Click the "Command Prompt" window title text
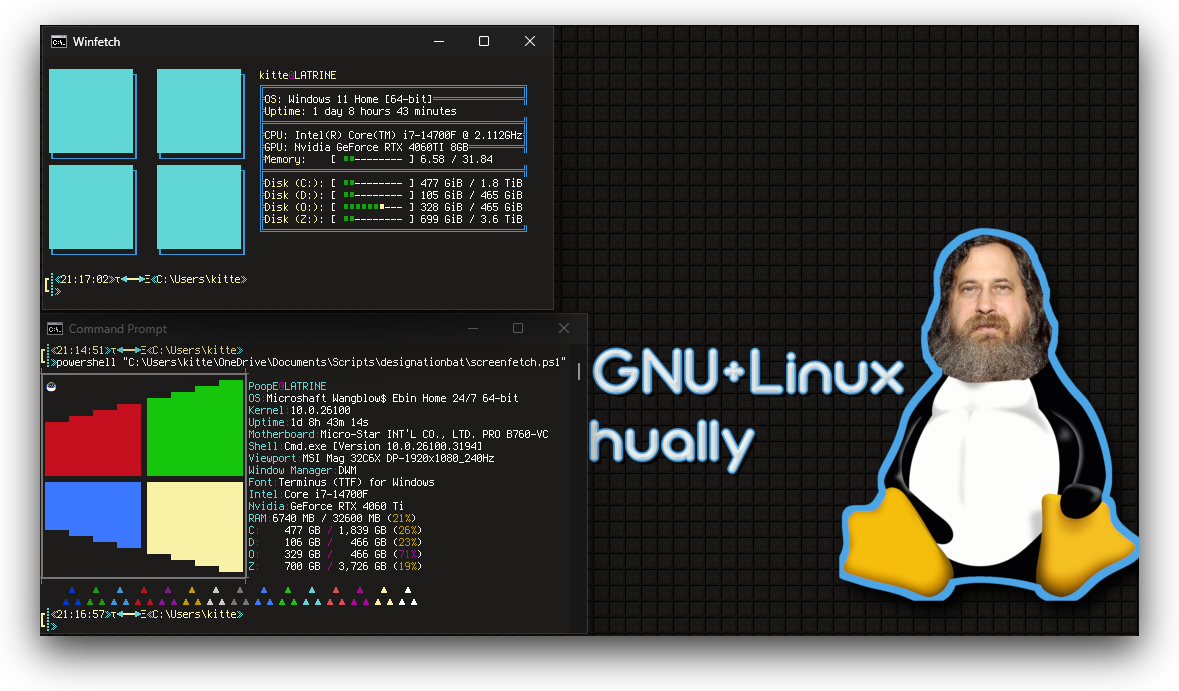The height and width of the screenshot is (691, 1179). pos(118,329)
